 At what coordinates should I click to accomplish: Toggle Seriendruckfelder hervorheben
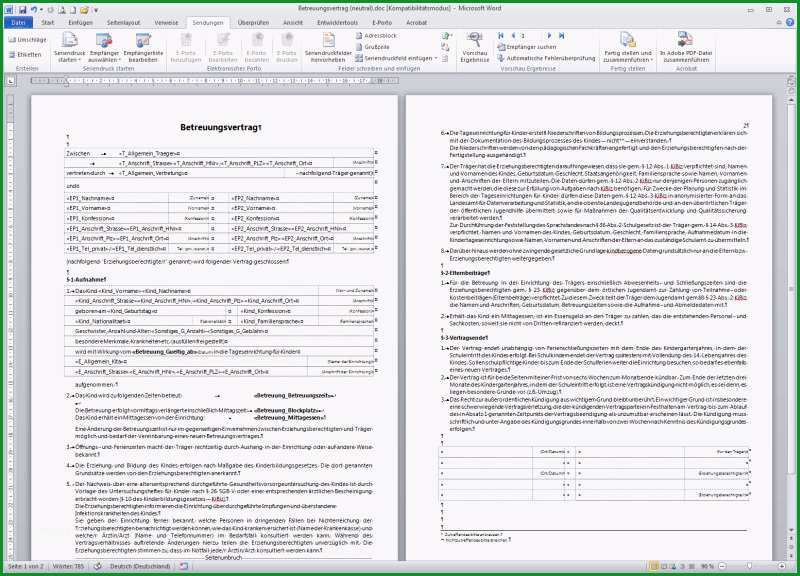(x=328, y=47)
